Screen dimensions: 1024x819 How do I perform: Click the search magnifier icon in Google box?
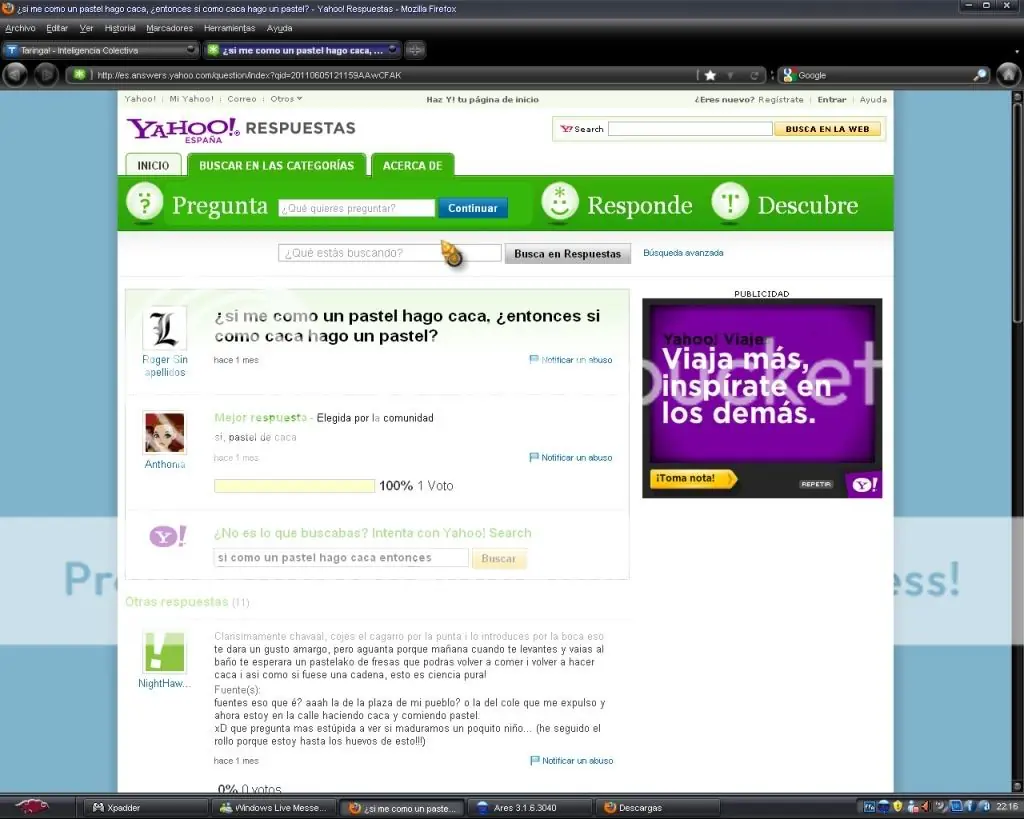tap(980, 75)
